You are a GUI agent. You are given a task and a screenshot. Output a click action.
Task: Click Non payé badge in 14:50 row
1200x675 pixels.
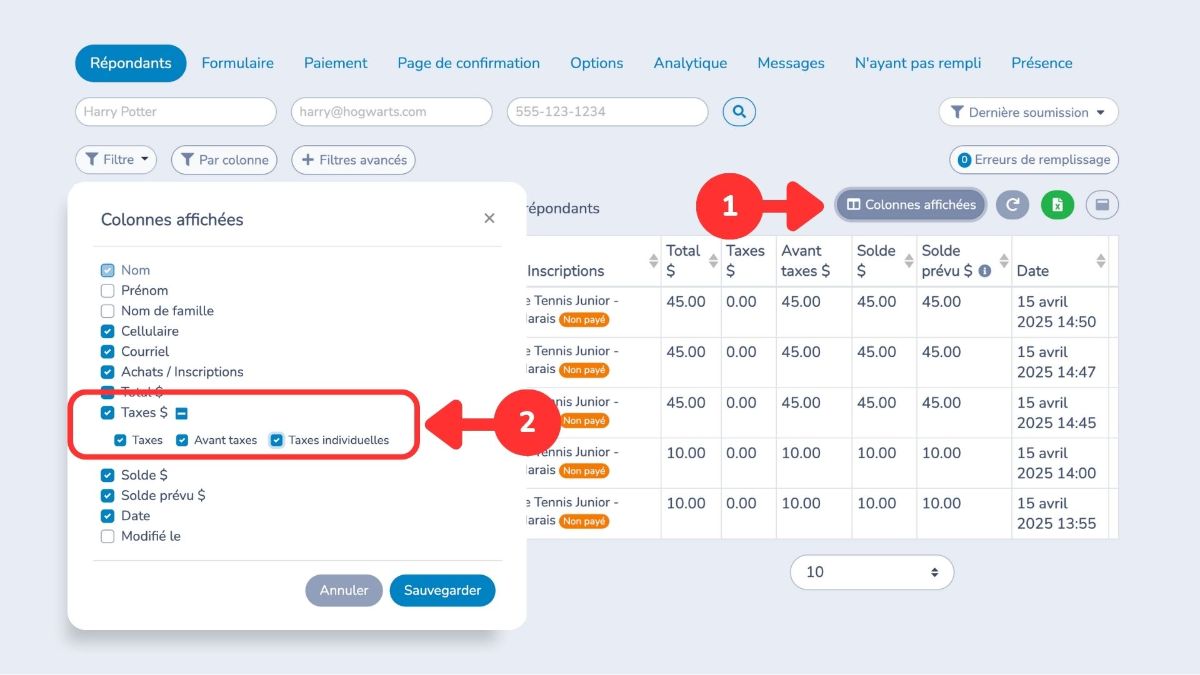coord(585,320)
